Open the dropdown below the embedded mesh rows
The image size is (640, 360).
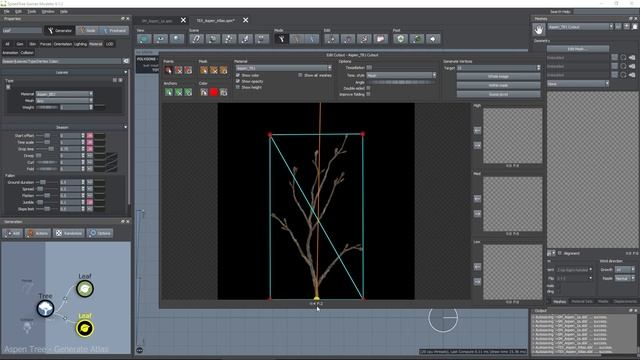tap(578, 84)
